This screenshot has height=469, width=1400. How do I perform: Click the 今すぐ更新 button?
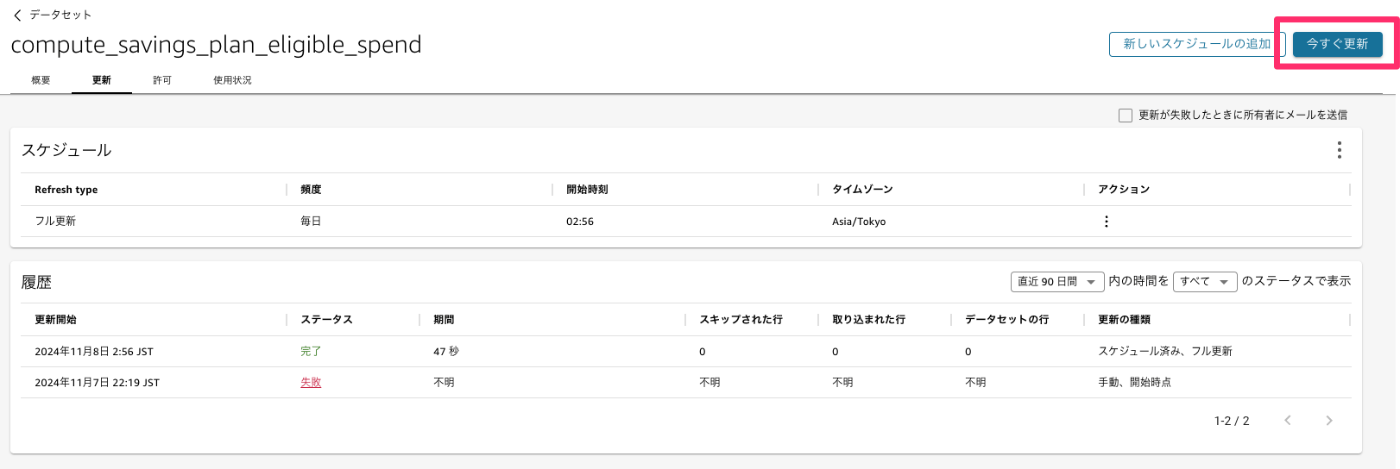[x=1337, y=44]
